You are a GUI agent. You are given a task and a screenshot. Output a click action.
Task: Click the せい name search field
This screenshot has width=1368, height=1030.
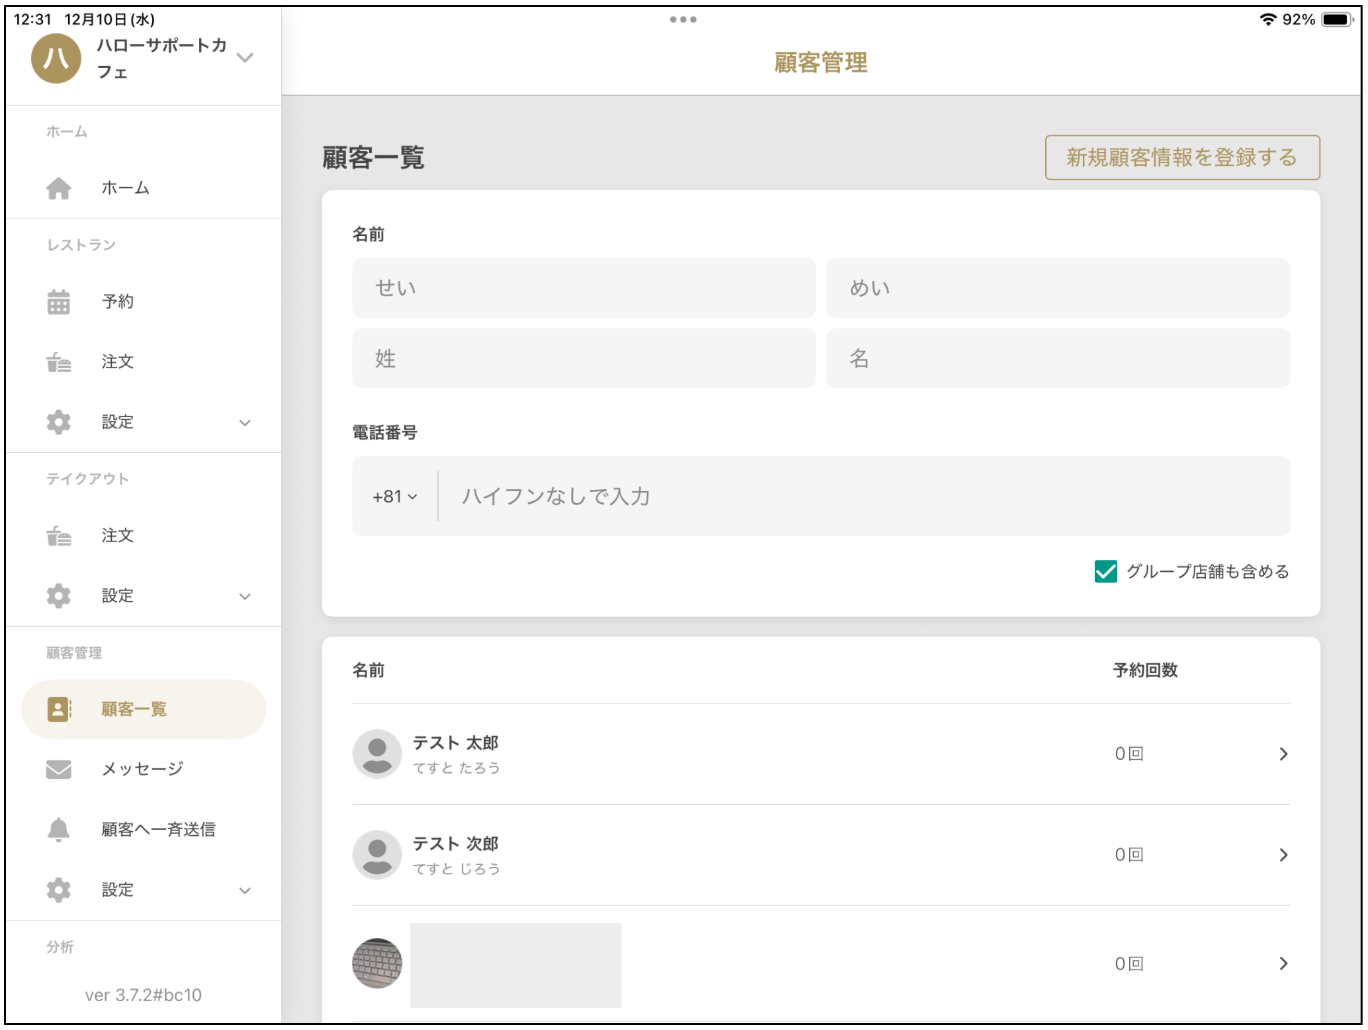pyautogui.click(x=583, y=287)
